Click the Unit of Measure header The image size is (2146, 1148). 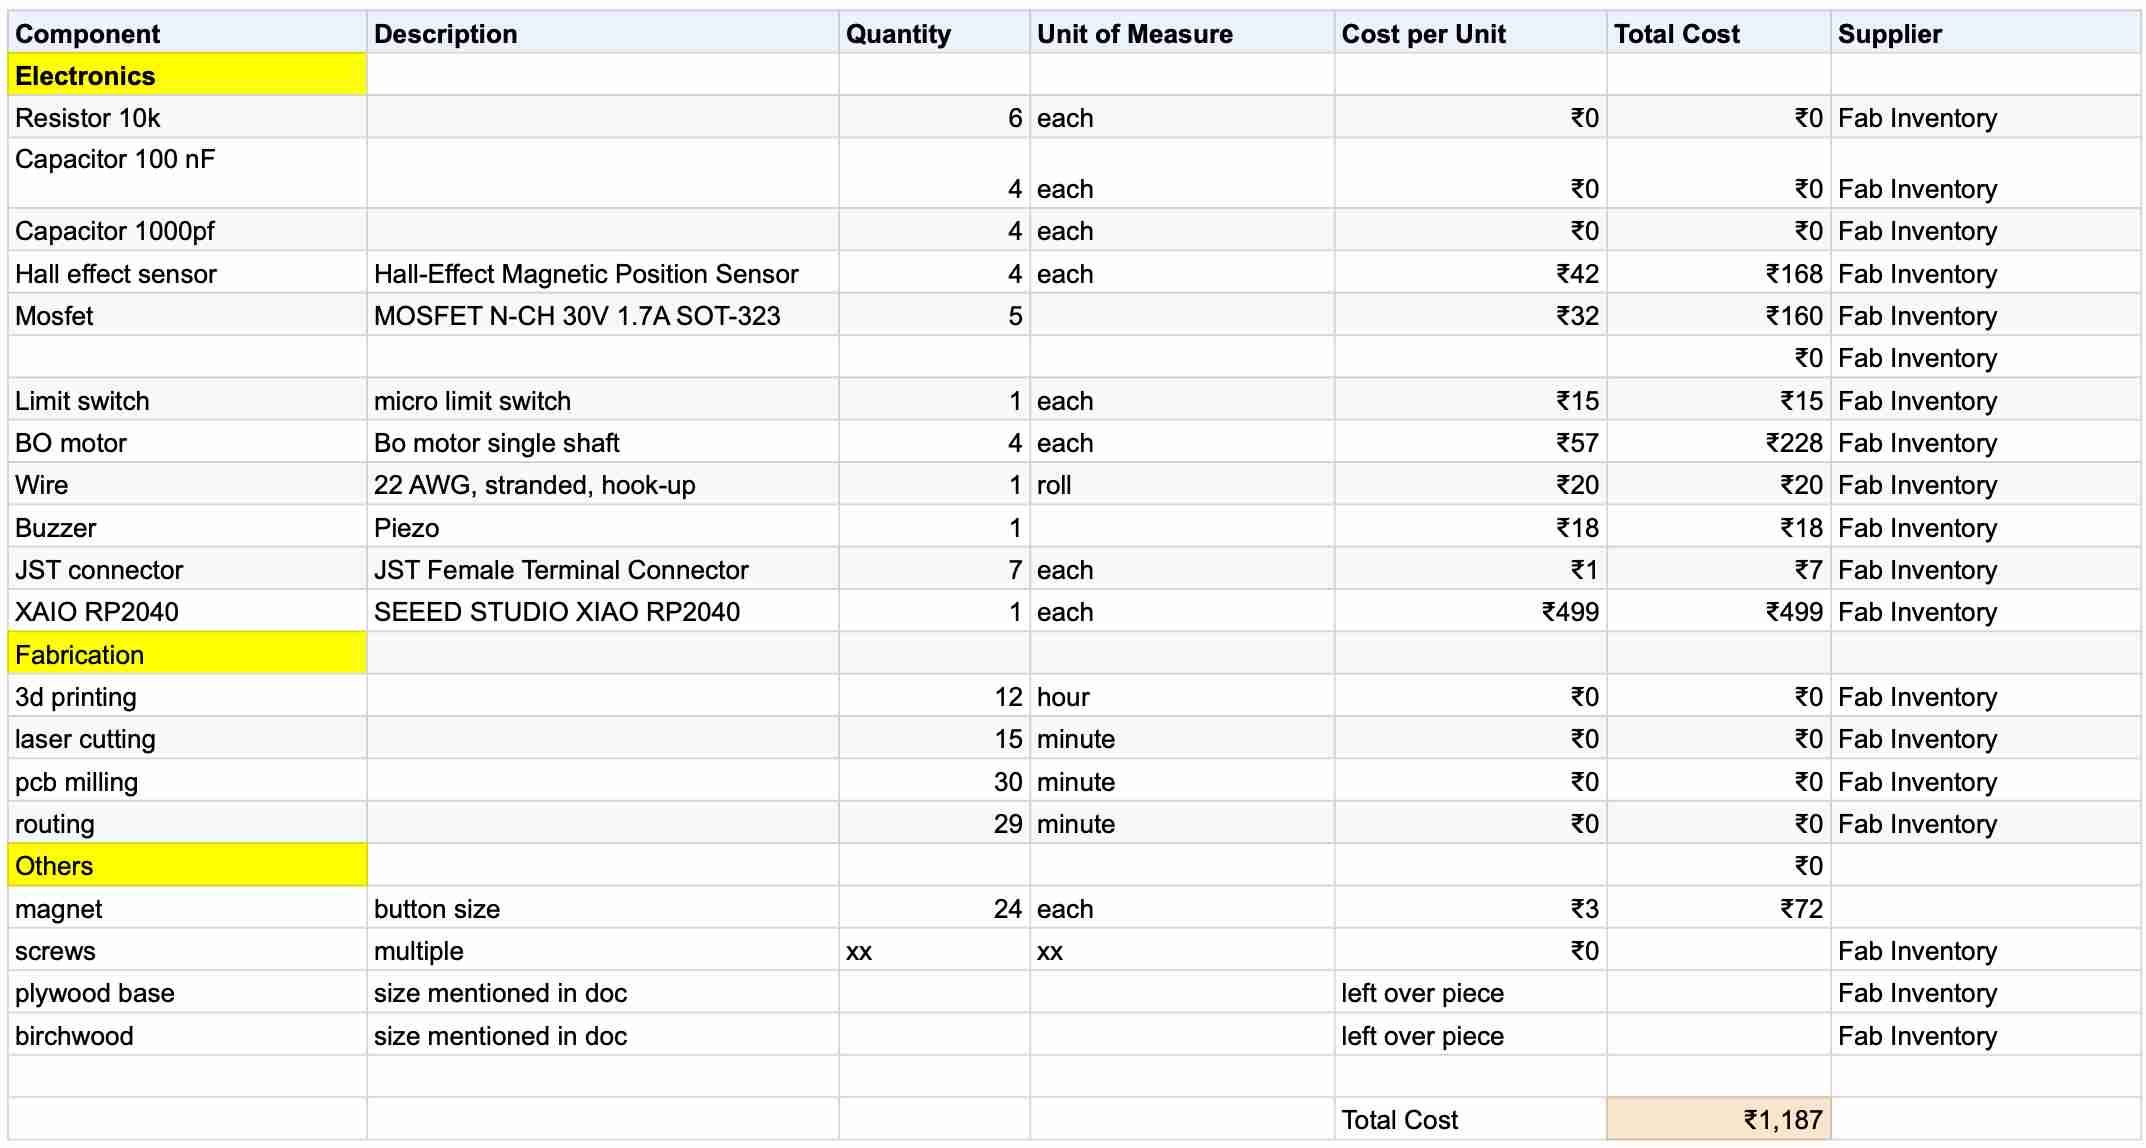click(x=1182, y=33)
